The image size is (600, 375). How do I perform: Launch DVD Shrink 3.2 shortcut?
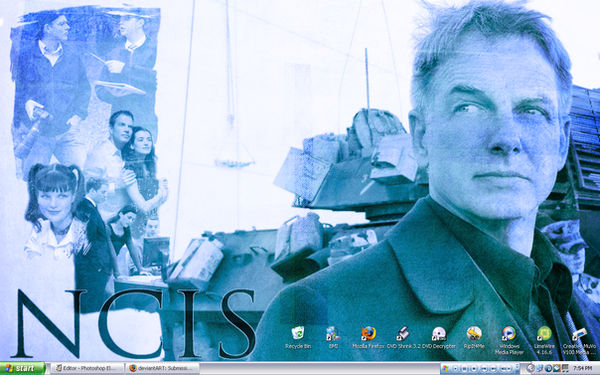(403, 337)
